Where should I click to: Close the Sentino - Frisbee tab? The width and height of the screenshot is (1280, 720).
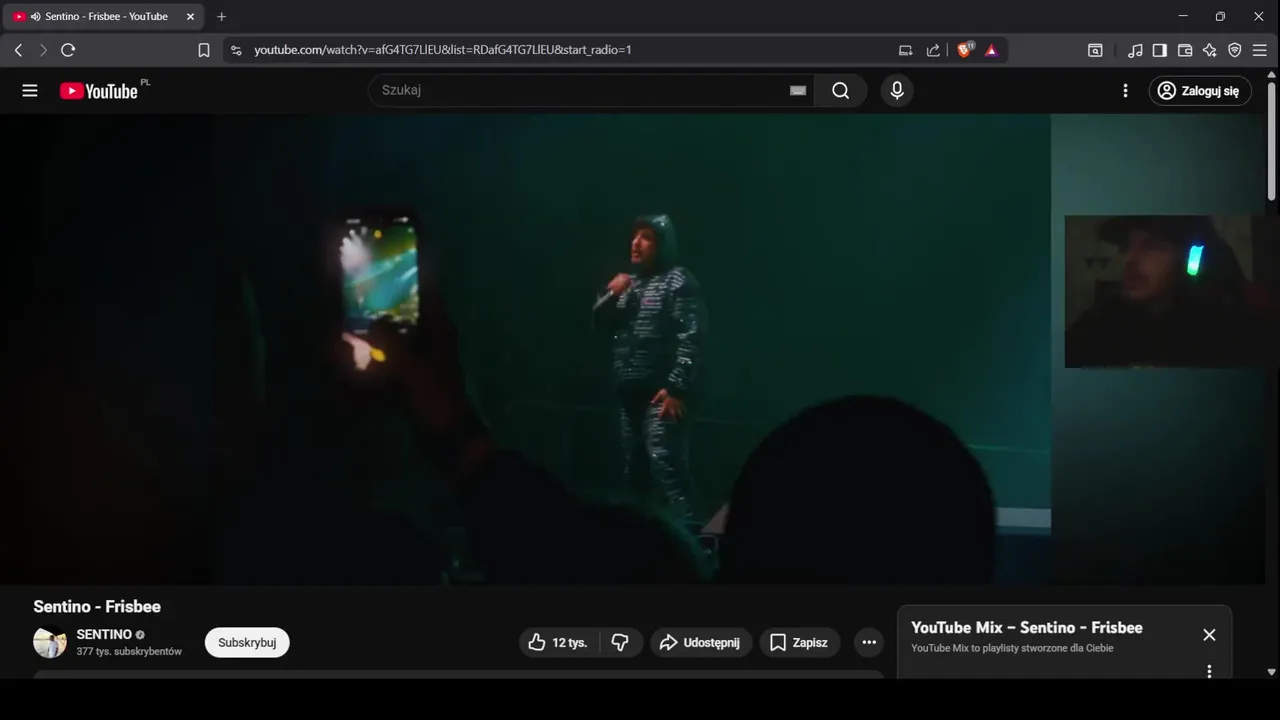[x=190, y=17]
